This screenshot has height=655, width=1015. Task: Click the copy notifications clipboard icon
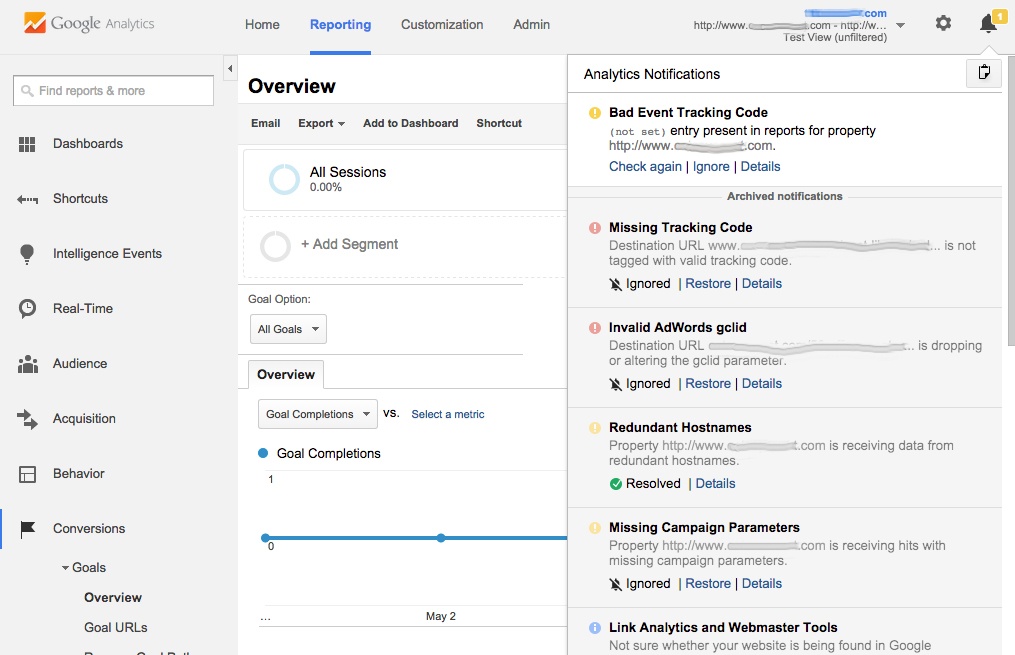pos(983,73)
